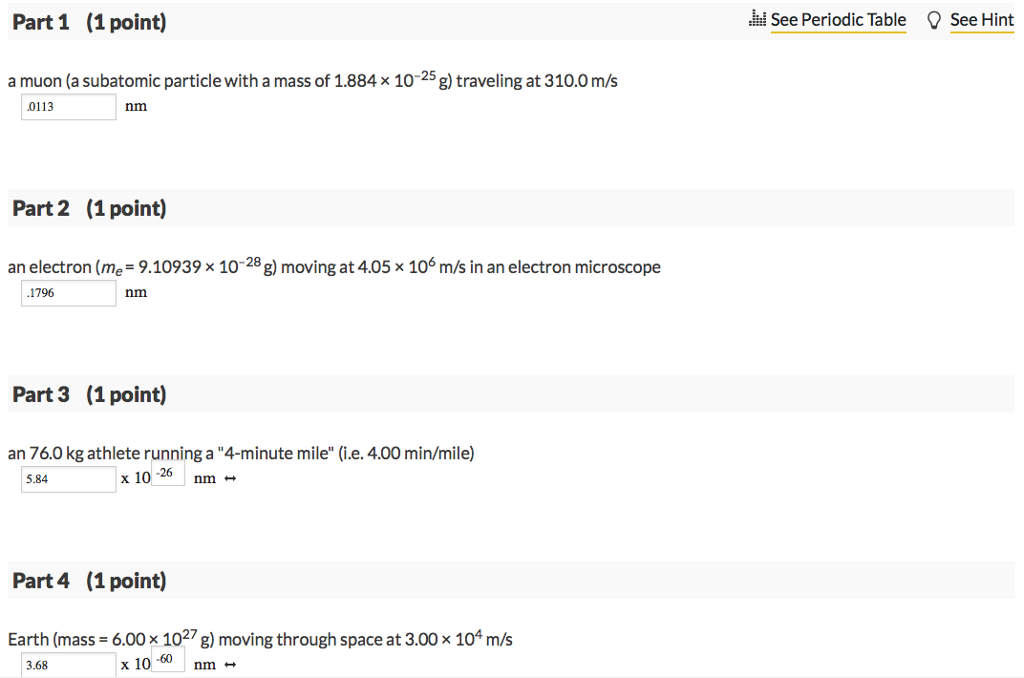
Task: Click the exponent box showing -26
Action: (165, 473)
